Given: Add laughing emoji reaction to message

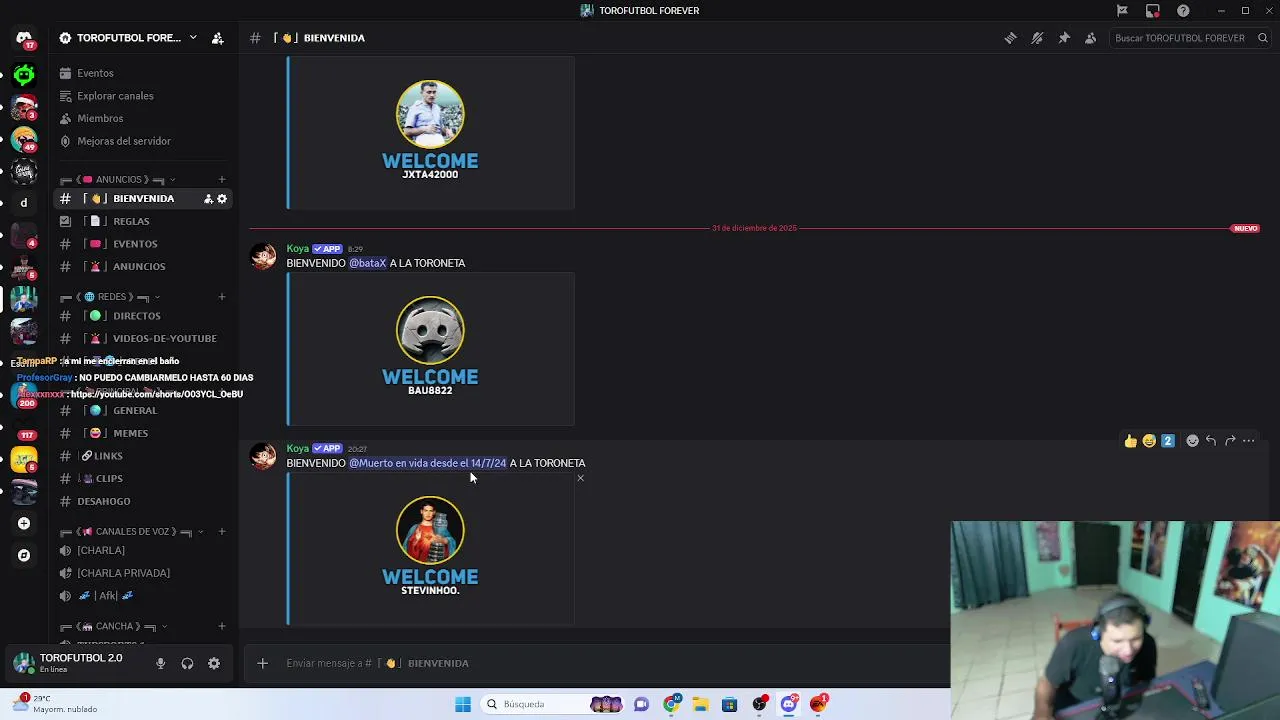Looking at the screenshot, I should coord(1149,441).
